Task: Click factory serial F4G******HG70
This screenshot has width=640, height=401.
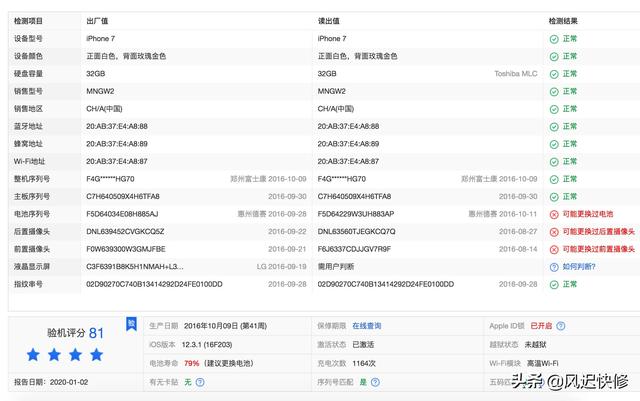Action: [x=110, y=179]
